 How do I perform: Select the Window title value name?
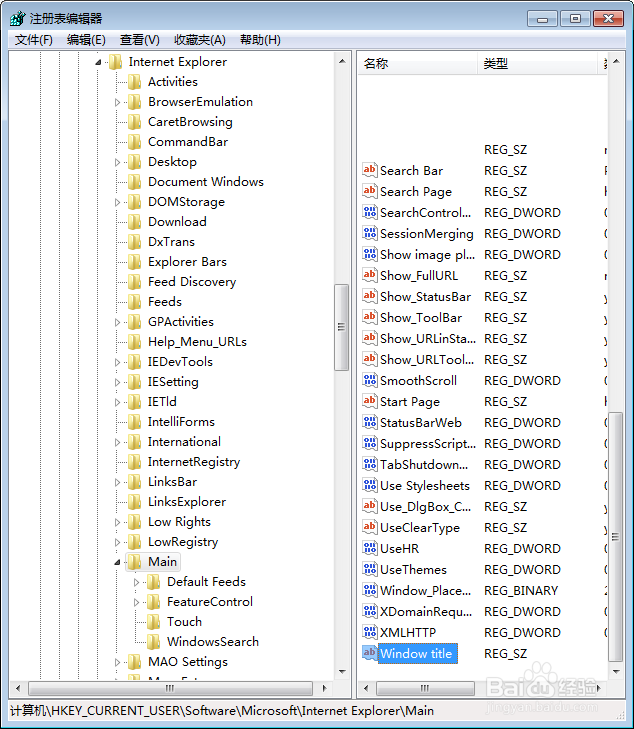(x=416, y=654)
